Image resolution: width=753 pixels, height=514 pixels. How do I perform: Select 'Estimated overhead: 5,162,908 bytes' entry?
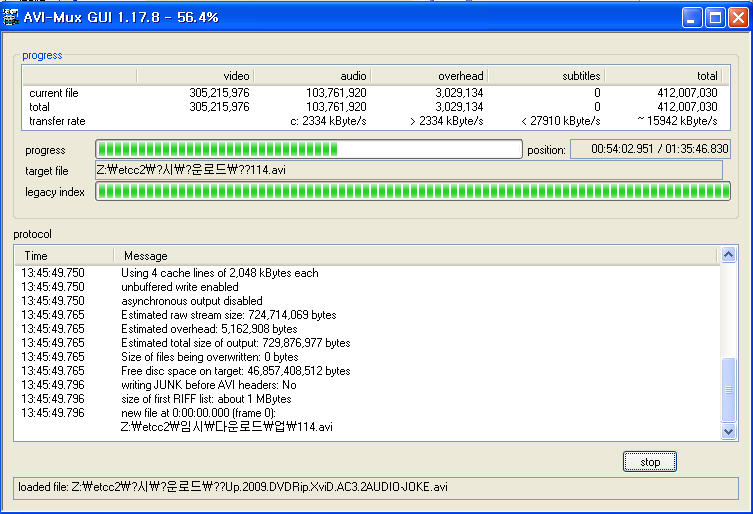209,329
